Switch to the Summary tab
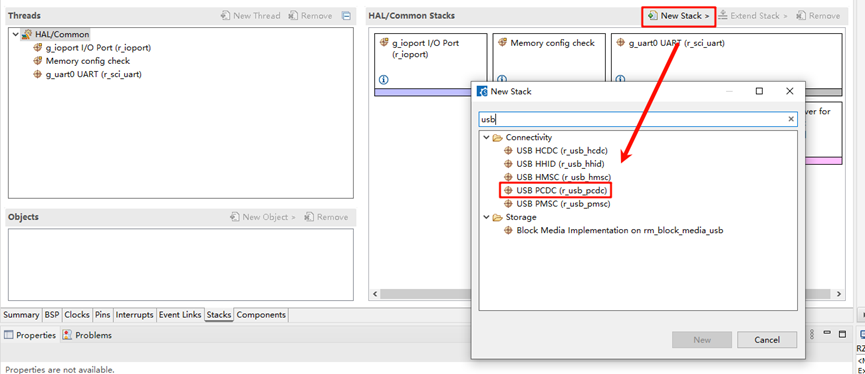The height and width of the screenshot is (374, 865). 22,315
